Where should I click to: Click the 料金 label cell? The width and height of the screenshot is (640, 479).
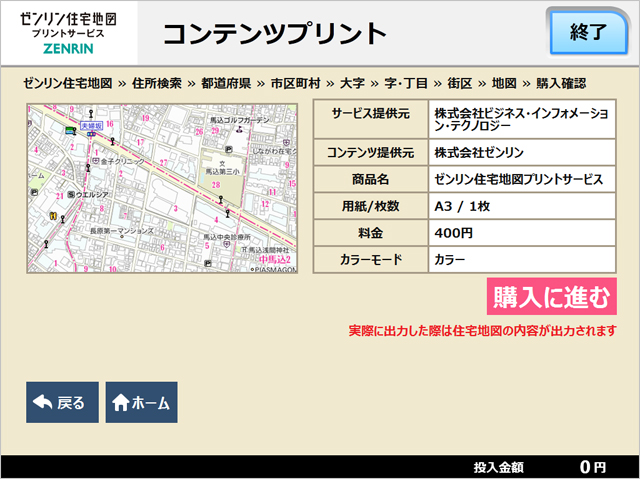click(371, 233)
